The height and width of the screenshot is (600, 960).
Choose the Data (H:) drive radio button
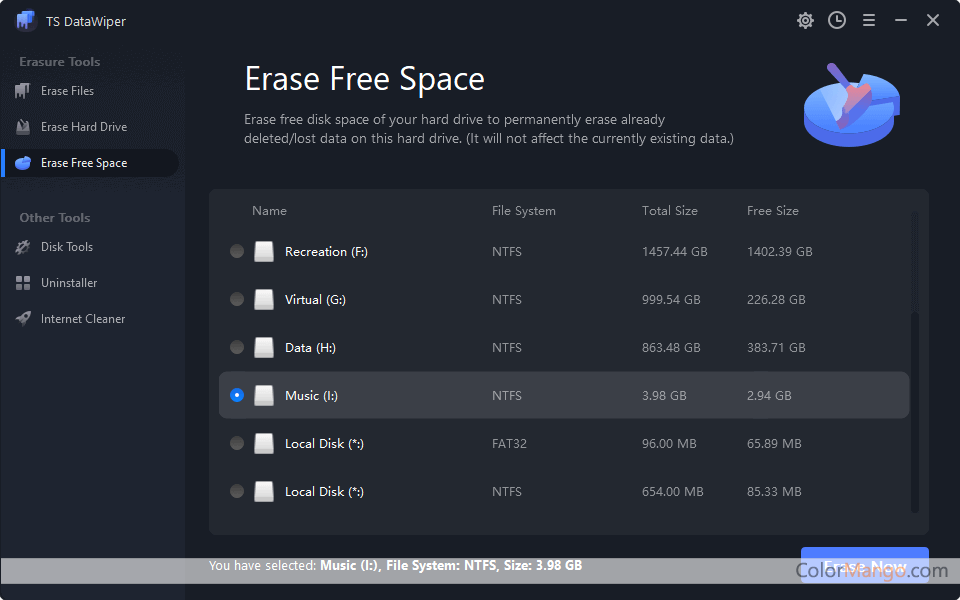coord(237,348)
